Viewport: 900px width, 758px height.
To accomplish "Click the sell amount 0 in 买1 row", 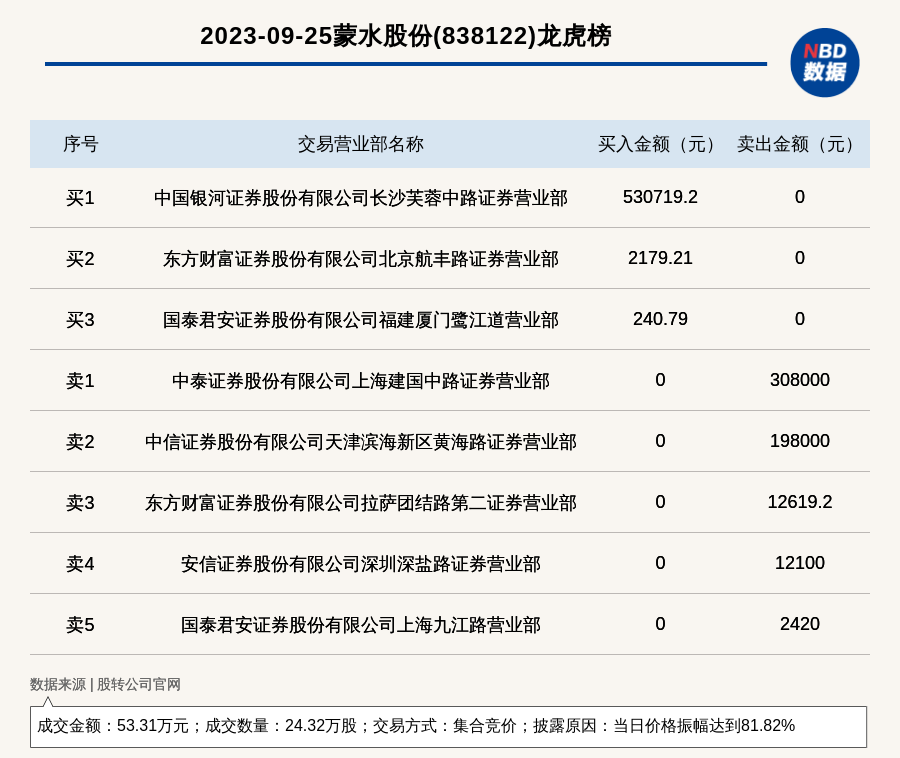I will pos(800,197).
